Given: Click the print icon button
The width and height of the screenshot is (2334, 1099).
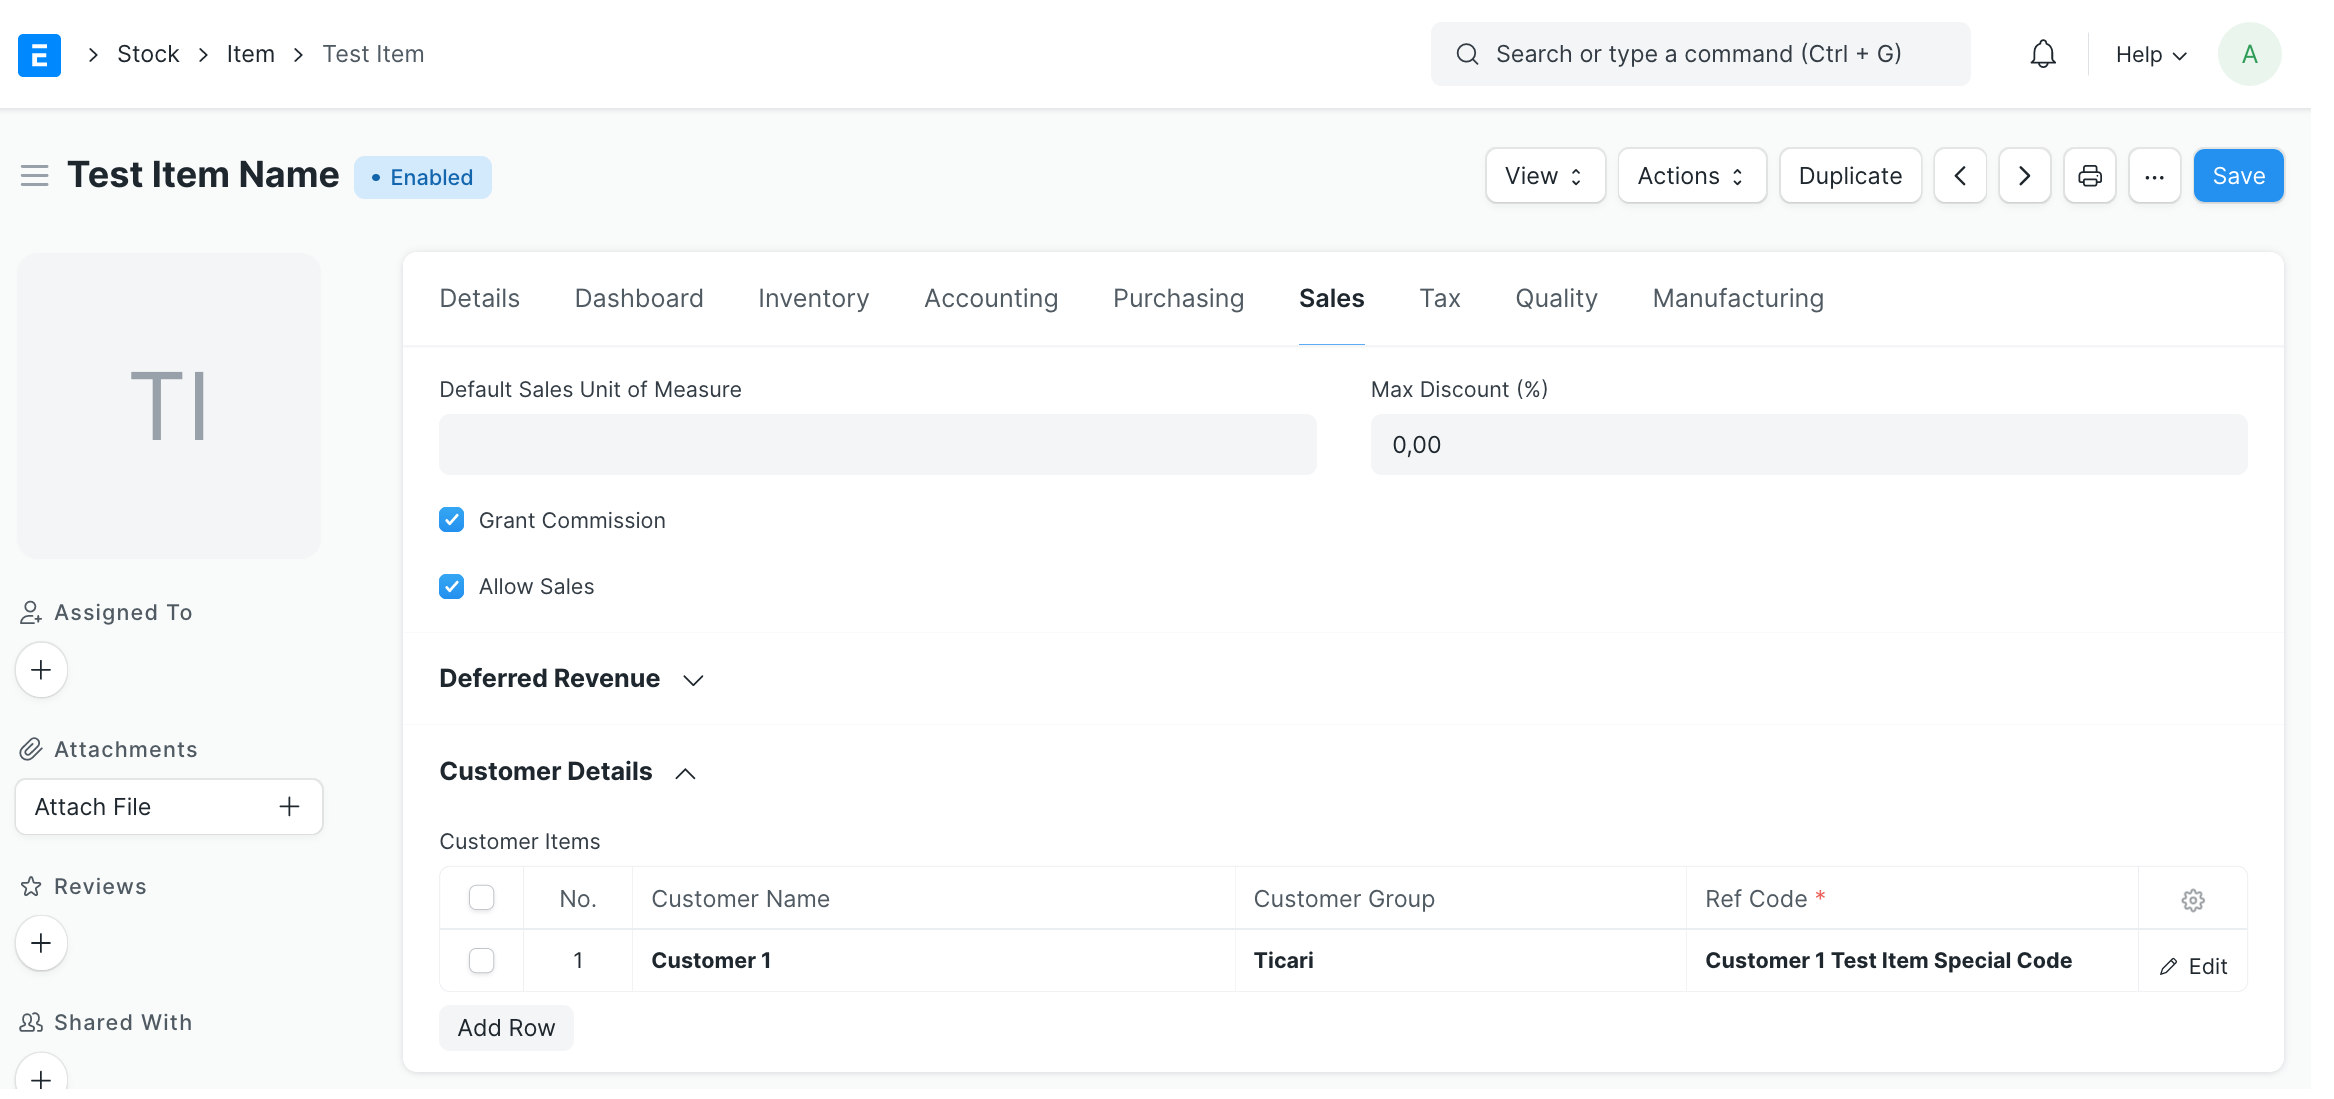Looking at the screenshot, I should click(2090, 176).
